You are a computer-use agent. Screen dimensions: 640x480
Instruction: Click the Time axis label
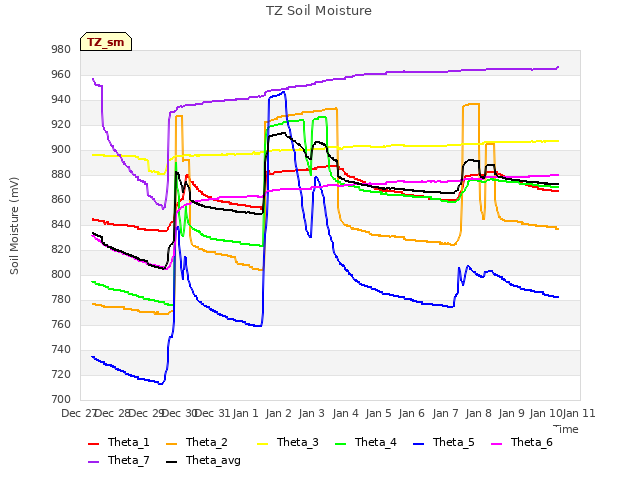tap(566, 429)
